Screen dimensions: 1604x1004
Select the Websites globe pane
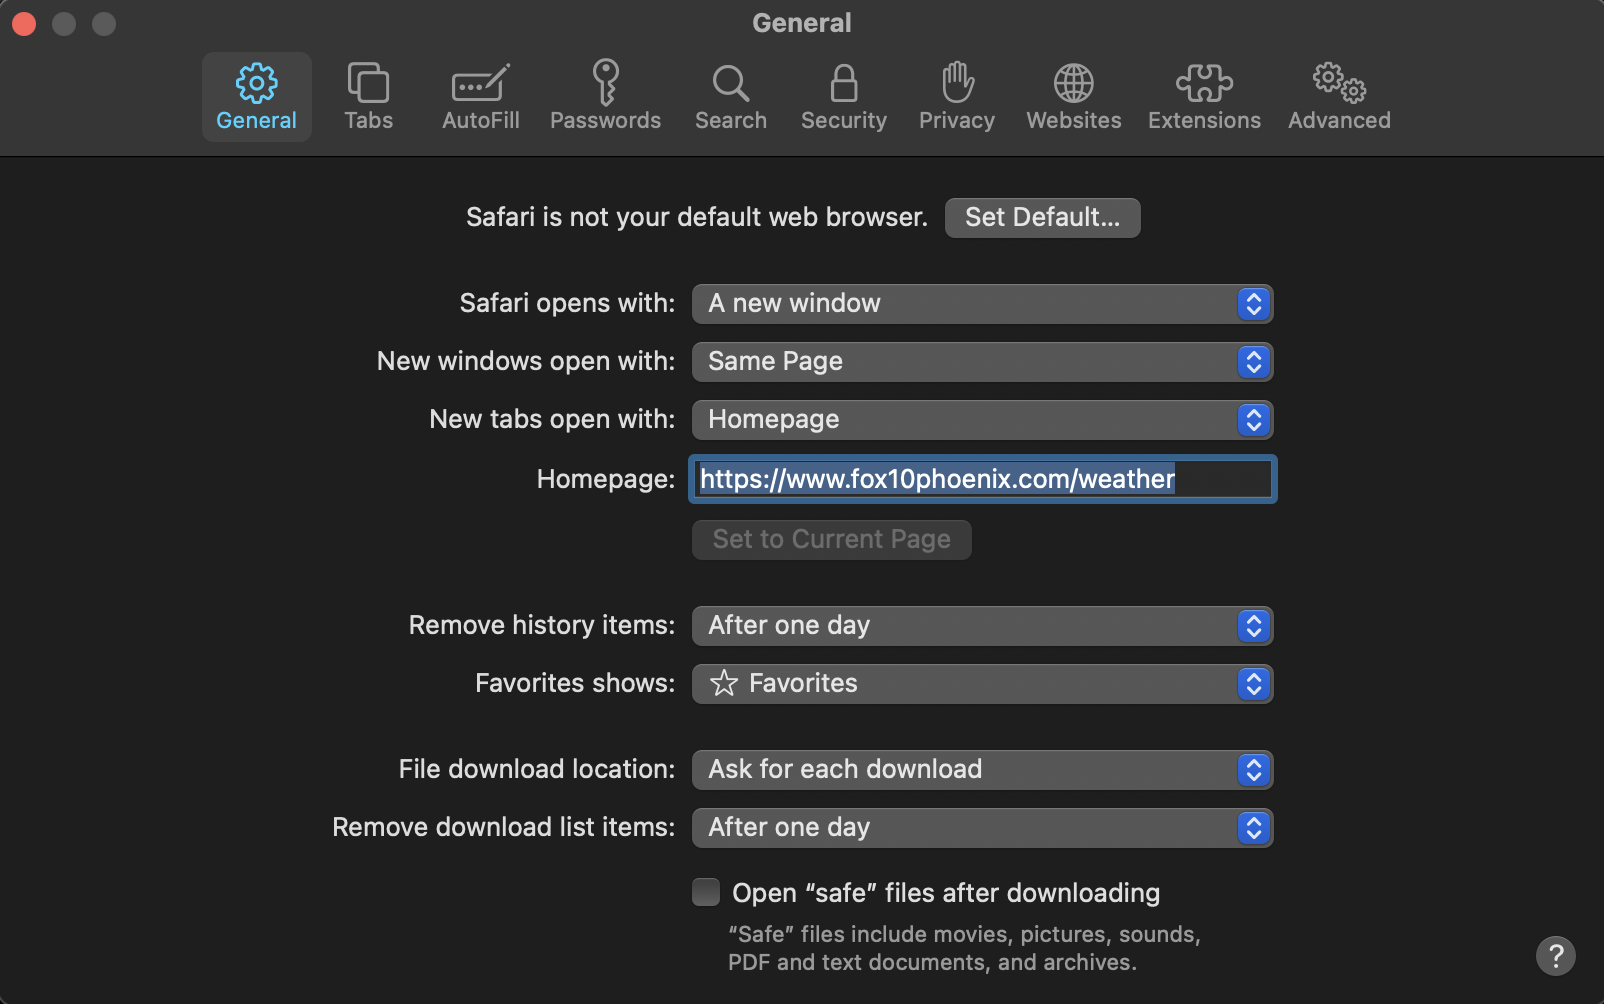pyautogui.click(x=1074, y=97)
